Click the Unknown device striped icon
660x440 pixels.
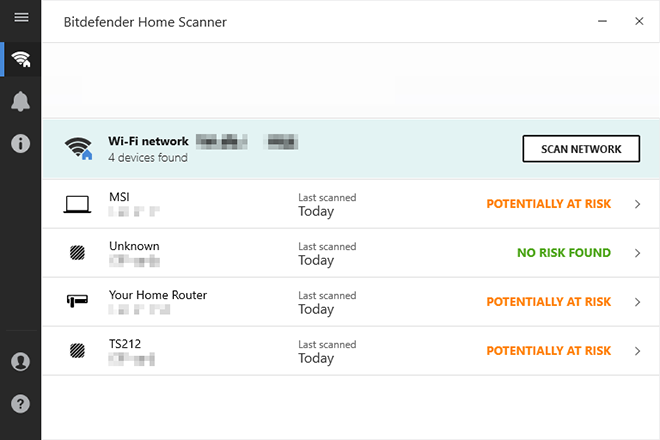77,253
